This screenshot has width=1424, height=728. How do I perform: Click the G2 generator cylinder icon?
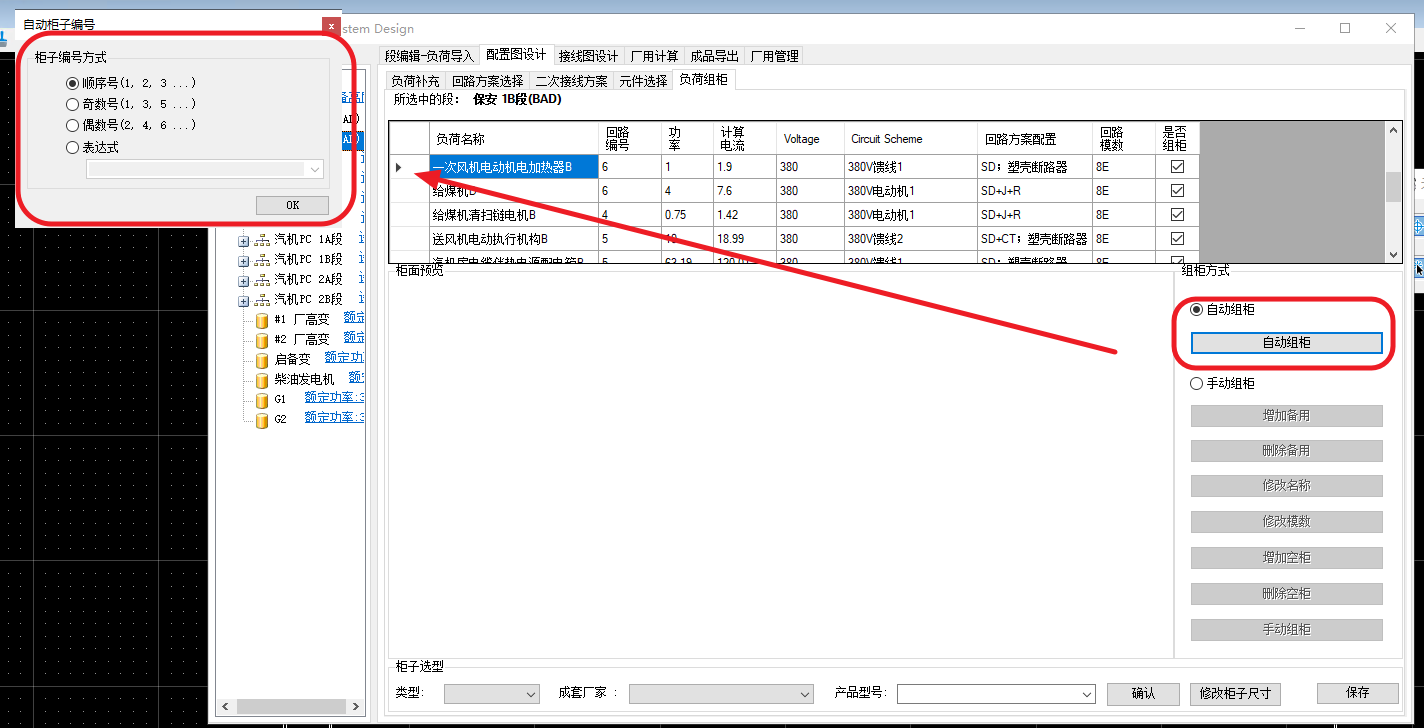coord(262,420)
